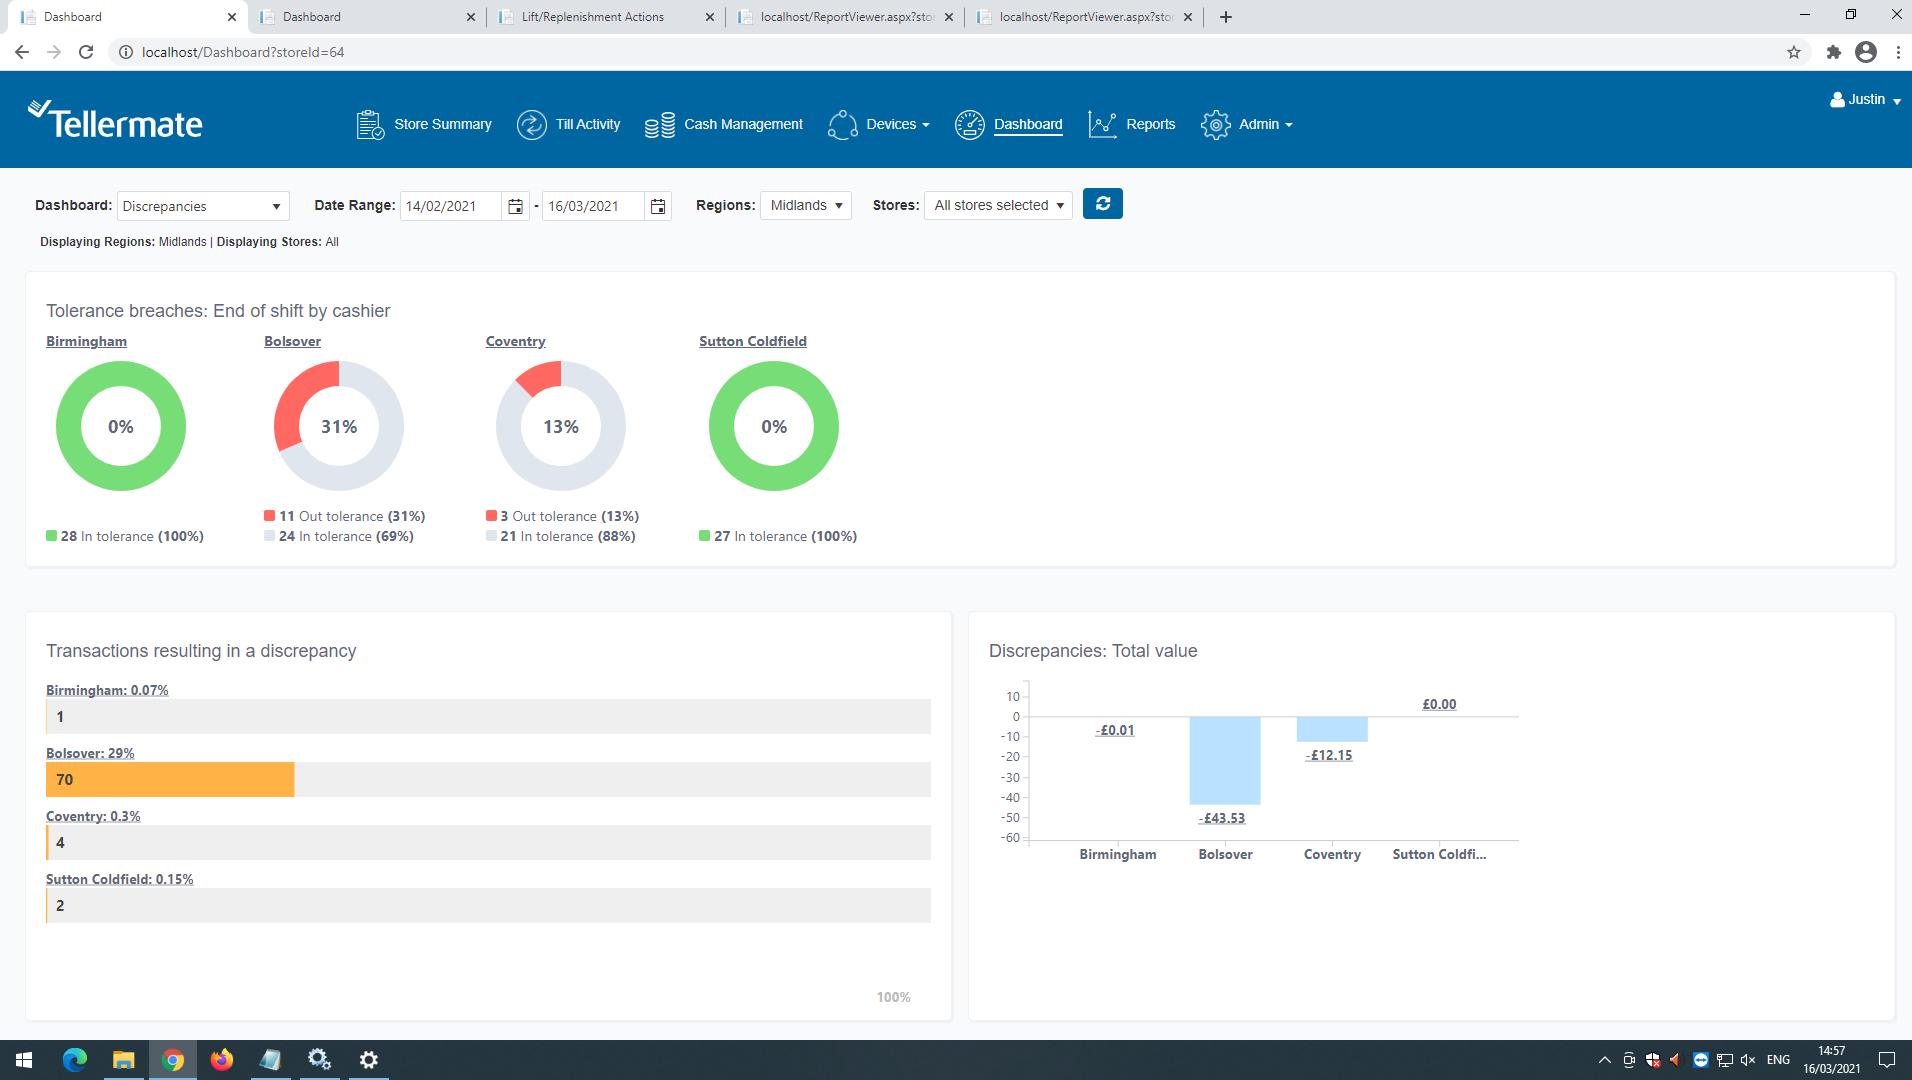Open the Justin user account menu

click(x=1865, y=99)
